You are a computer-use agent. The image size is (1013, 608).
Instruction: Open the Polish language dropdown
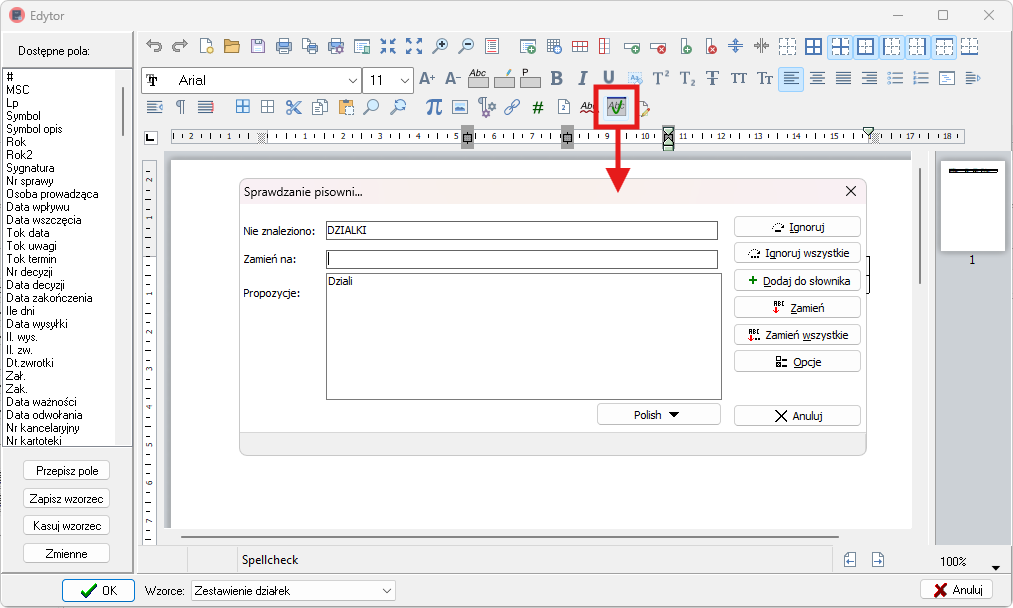(x=658, y=415)
